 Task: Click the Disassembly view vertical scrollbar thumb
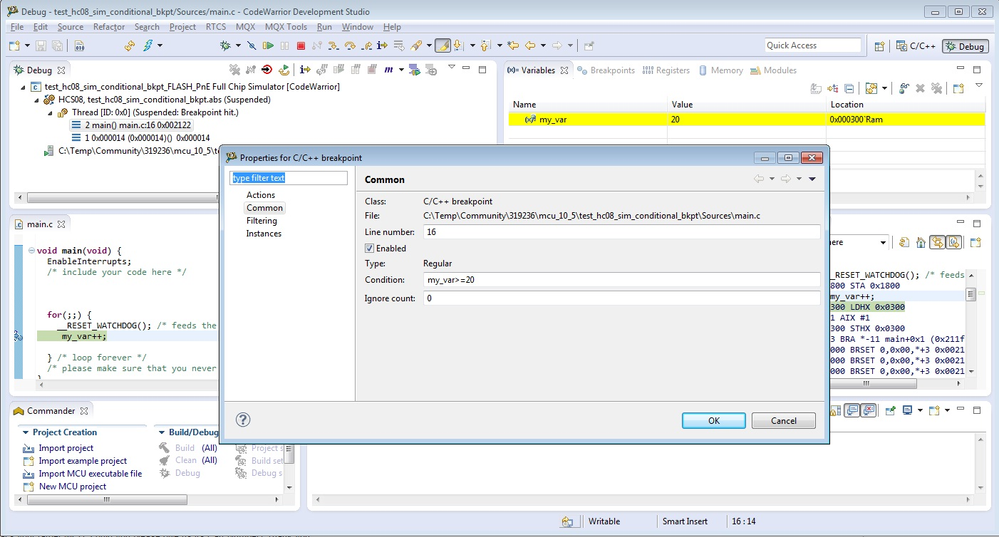tap(971, 294)
